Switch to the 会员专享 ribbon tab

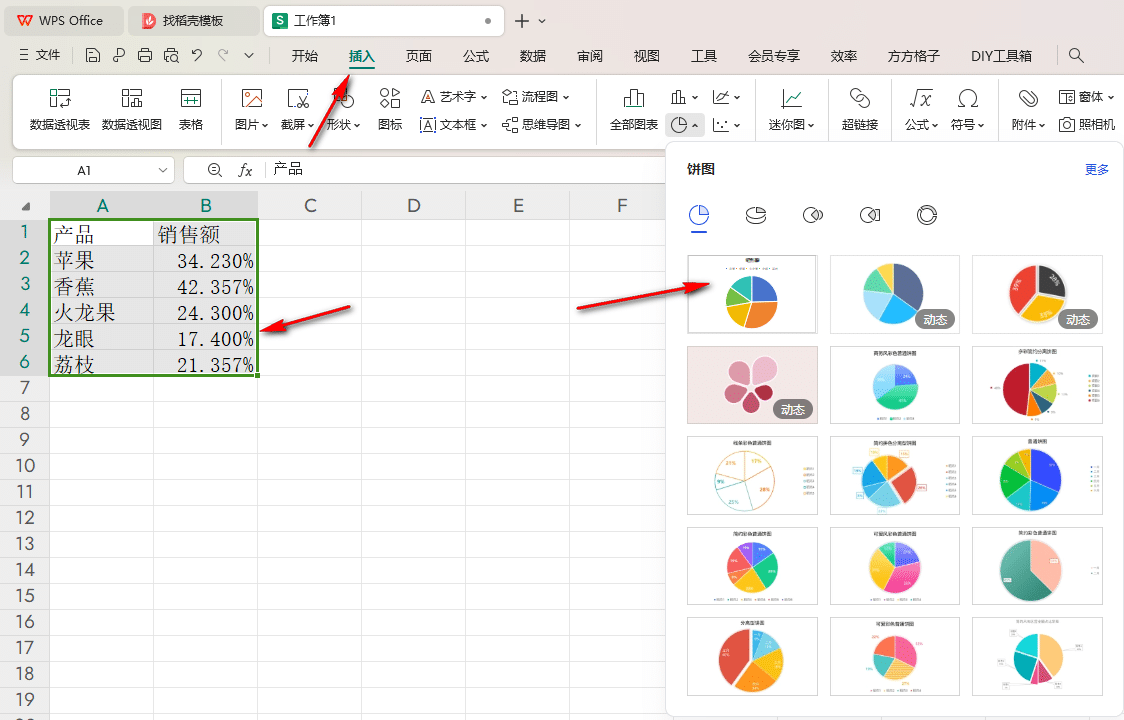(x=773, y=56)
